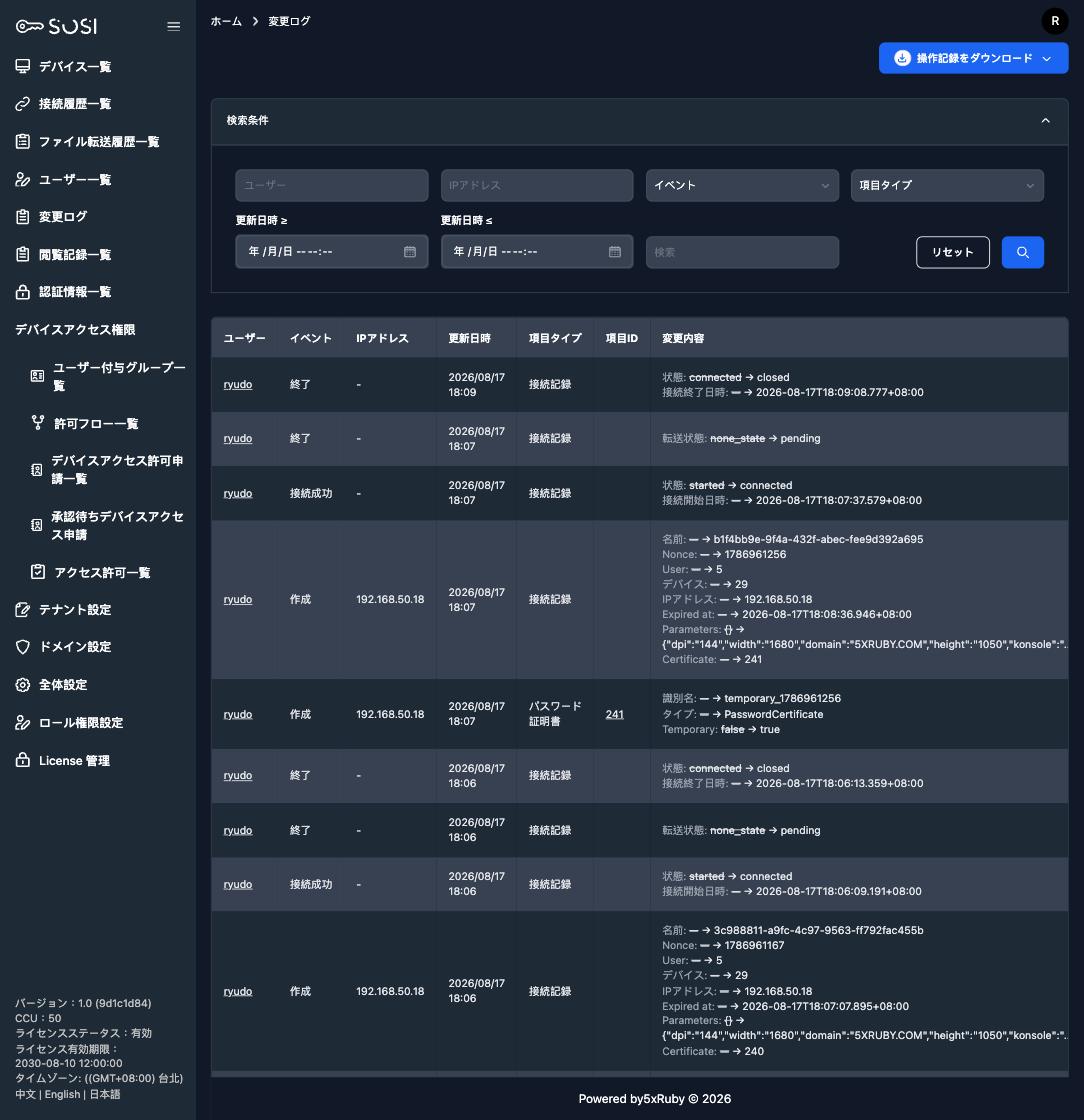Click the 接続履歴一覧 link icon
Viewport: 1084px width, 1120px height.
point(23,104)
